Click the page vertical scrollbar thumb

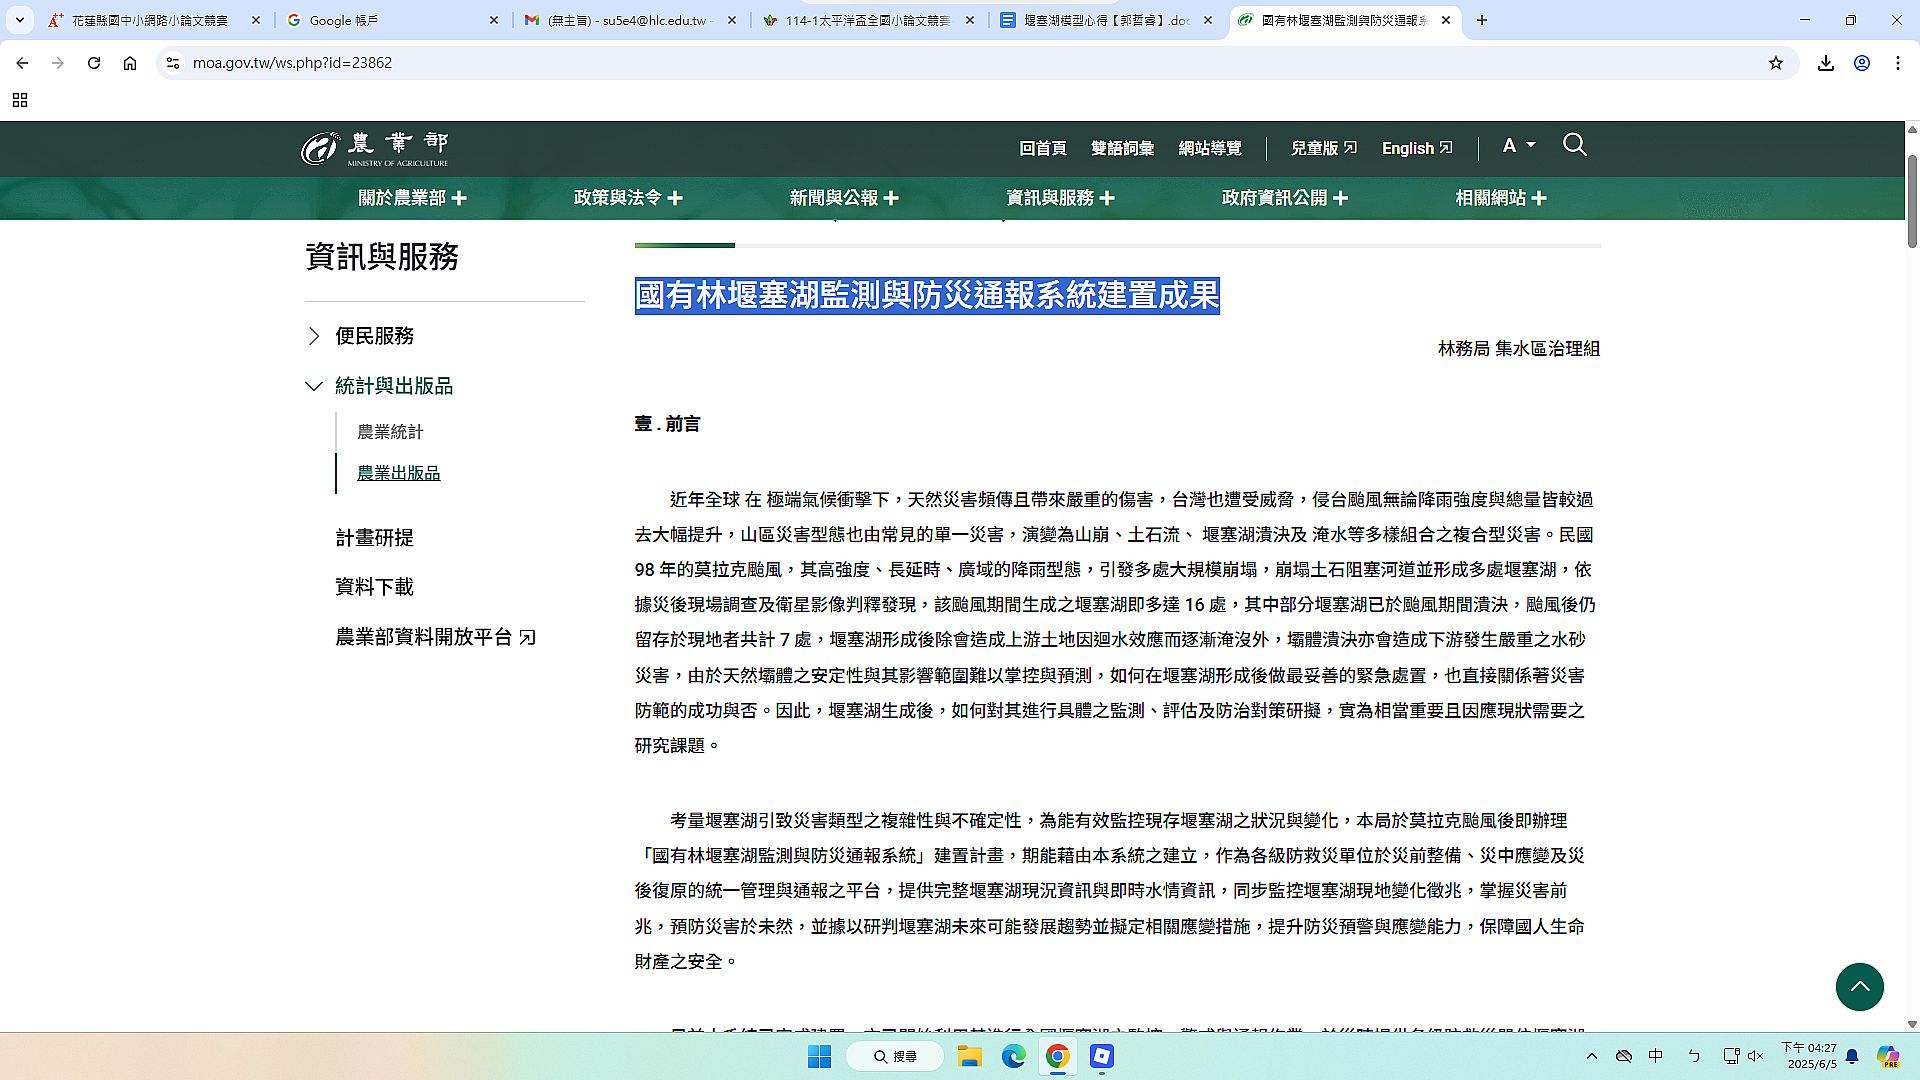coord(1912,200)
